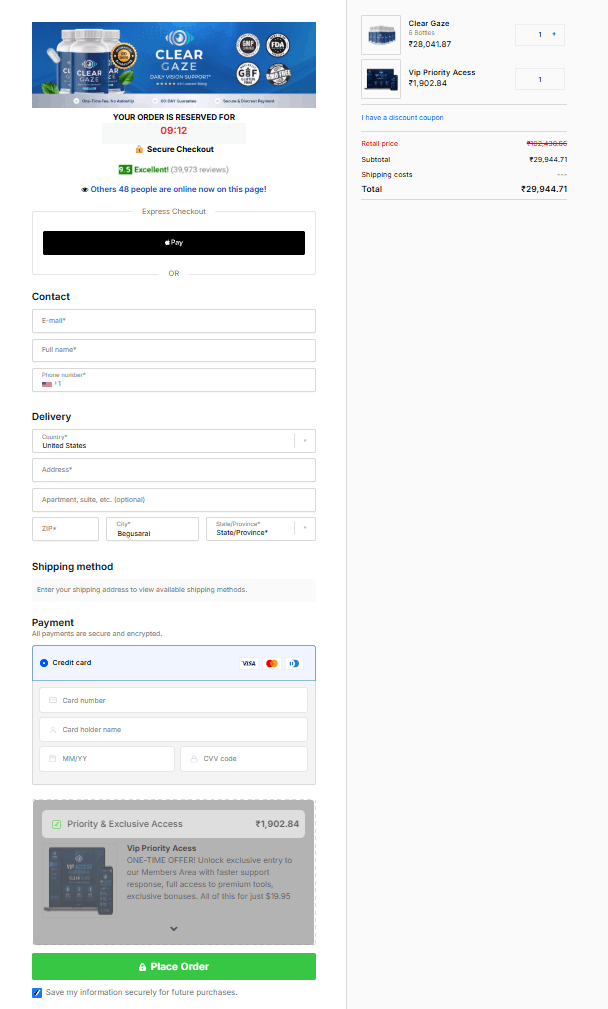This screenshot has height=1009, width=608.
Task: Click the US flag phone prefix icon
Action: point(47,384)
